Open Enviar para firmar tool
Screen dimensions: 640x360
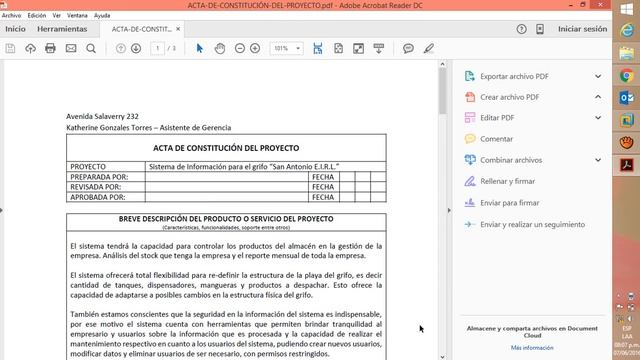tap(509, 203)
